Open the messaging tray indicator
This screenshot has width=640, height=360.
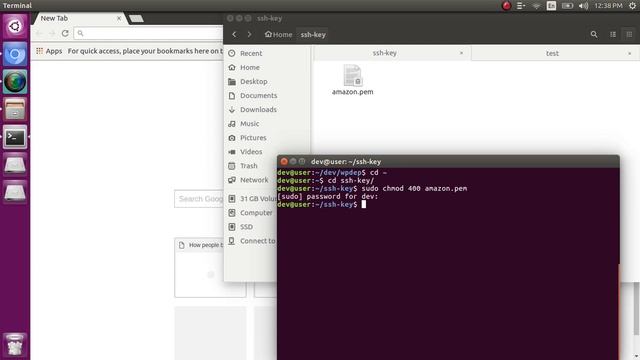(521, 6)
